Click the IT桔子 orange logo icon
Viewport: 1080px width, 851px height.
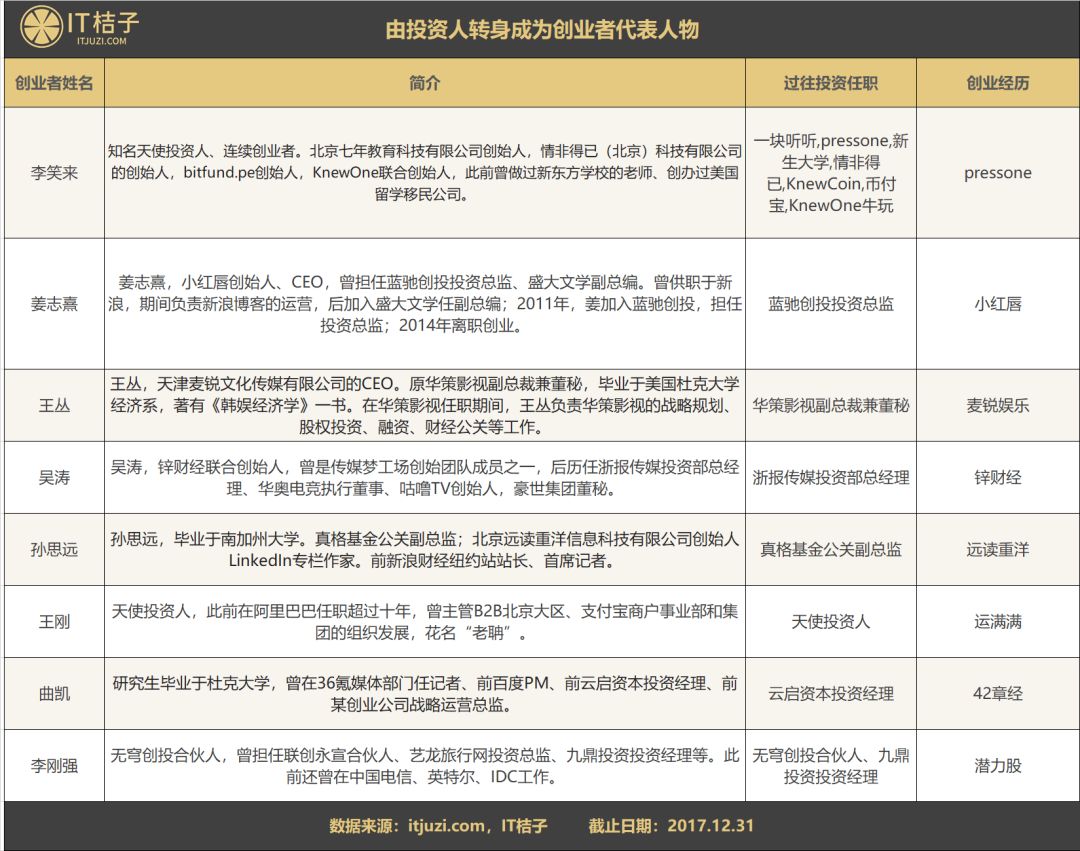coord(41,28)
